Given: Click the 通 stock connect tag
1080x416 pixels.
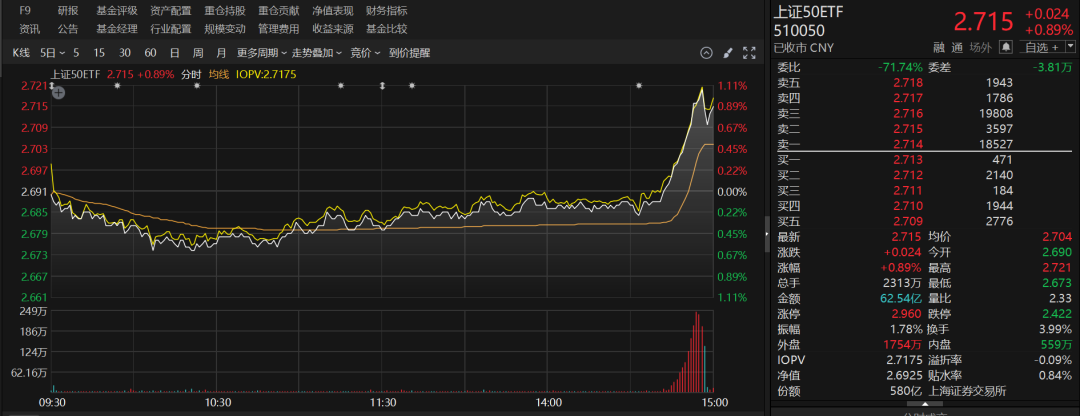Looking at the screenshot, I should [x=957, y=48].
